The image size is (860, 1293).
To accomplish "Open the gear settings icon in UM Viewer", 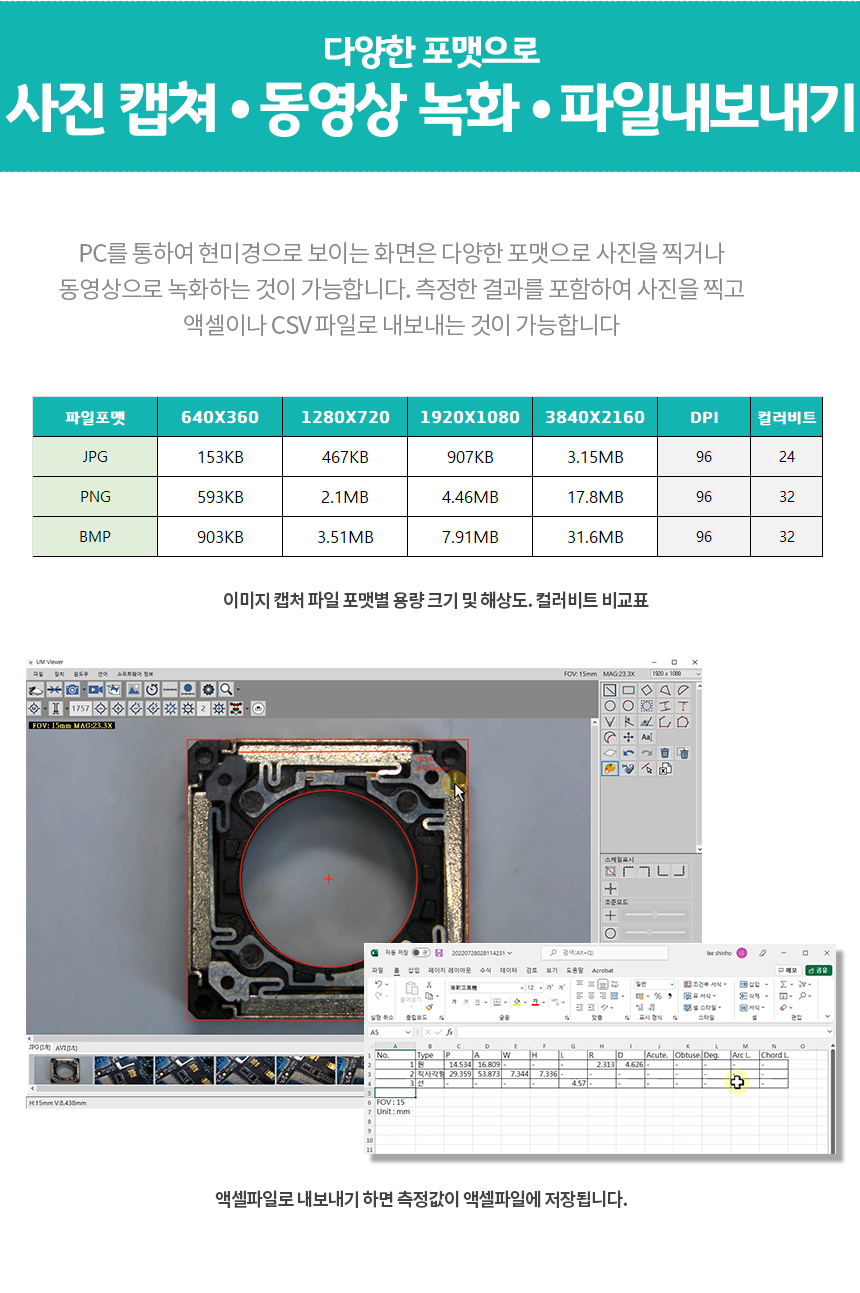I will click(x=208, y=690).
